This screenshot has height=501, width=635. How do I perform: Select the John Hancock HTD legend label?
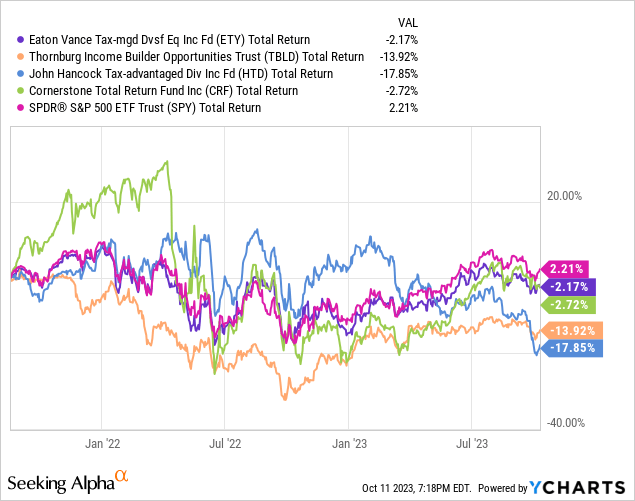[185, 74]
